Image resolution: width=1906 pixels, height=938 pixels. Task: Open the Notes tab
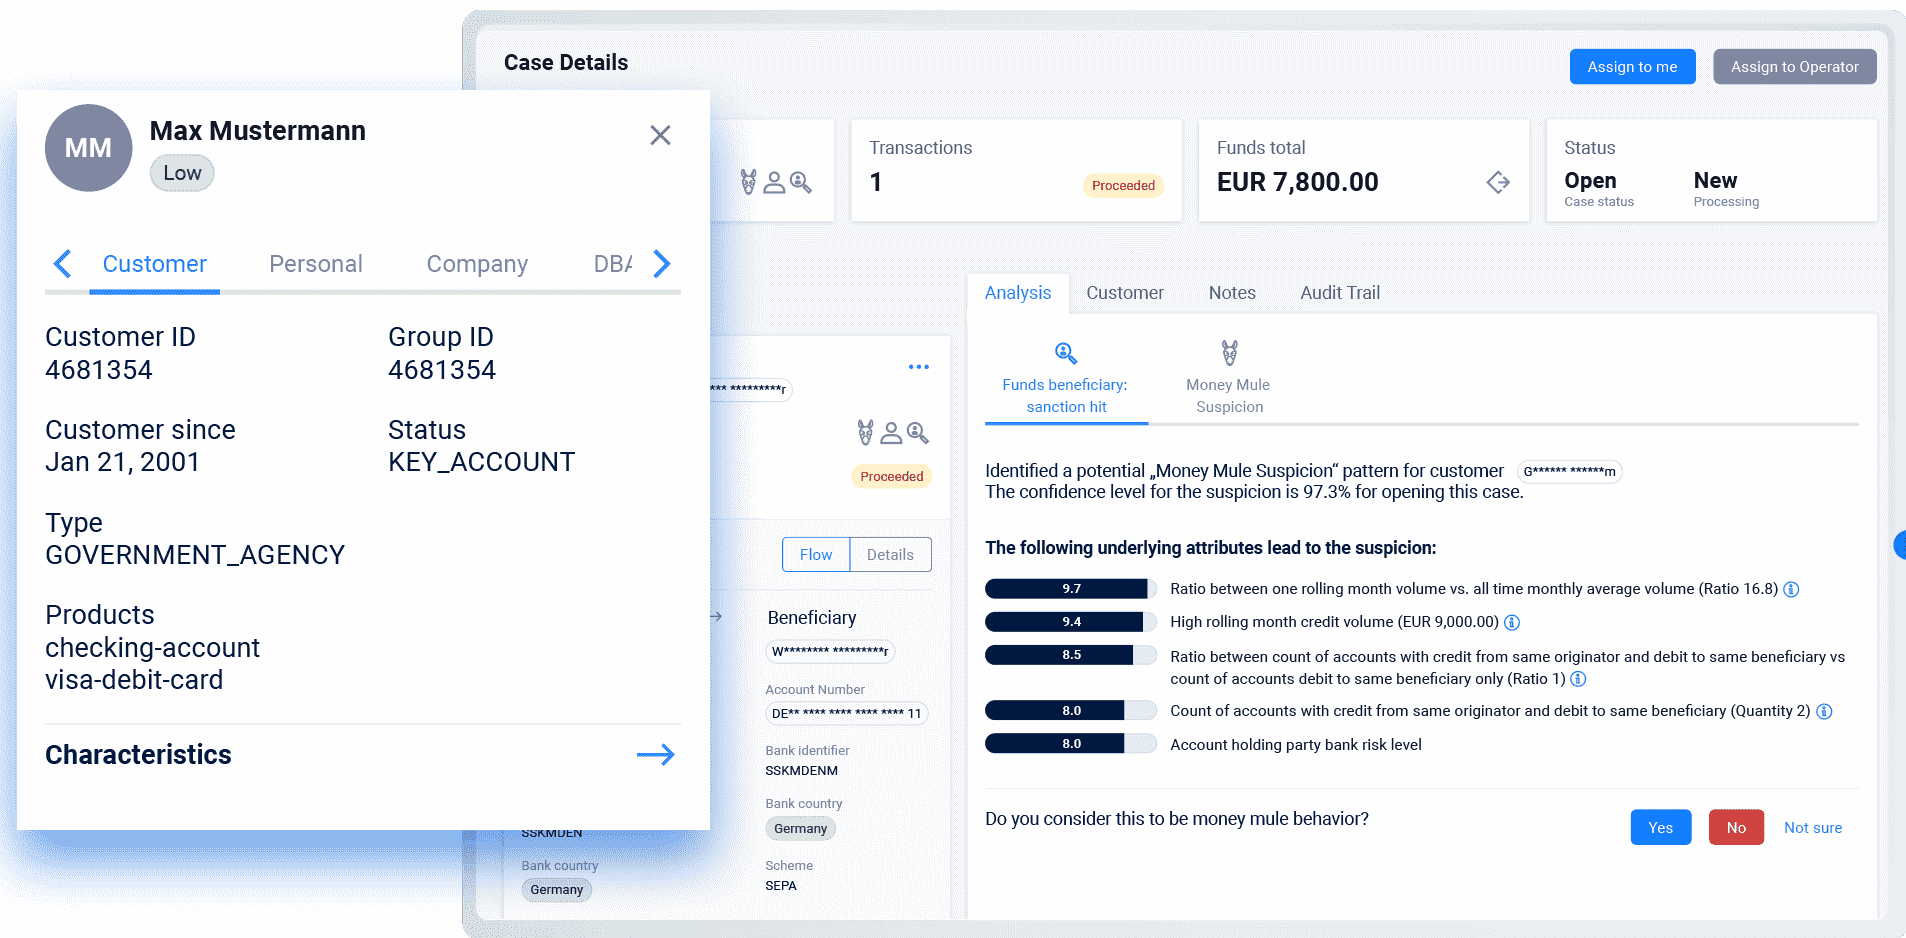click(1232, 293)
